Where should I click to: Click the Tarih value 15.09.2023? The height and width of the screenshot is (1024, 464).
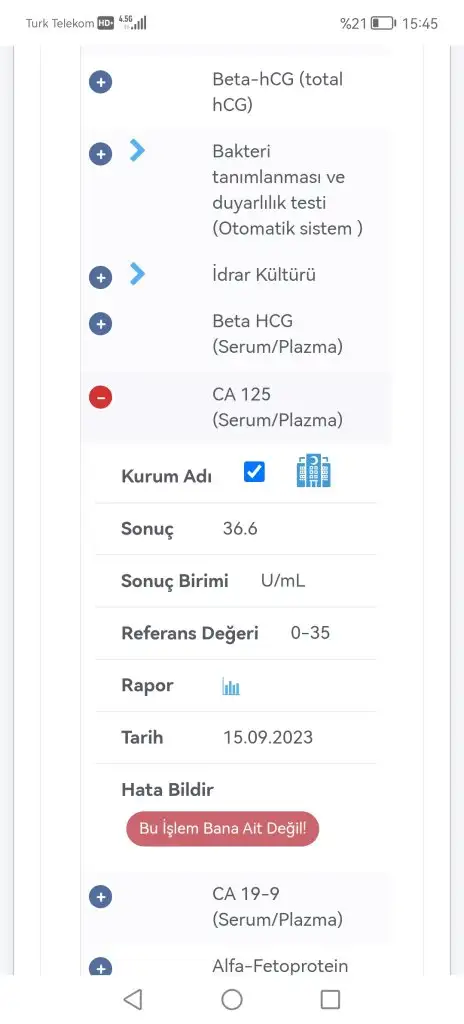[x=268, y=738]
